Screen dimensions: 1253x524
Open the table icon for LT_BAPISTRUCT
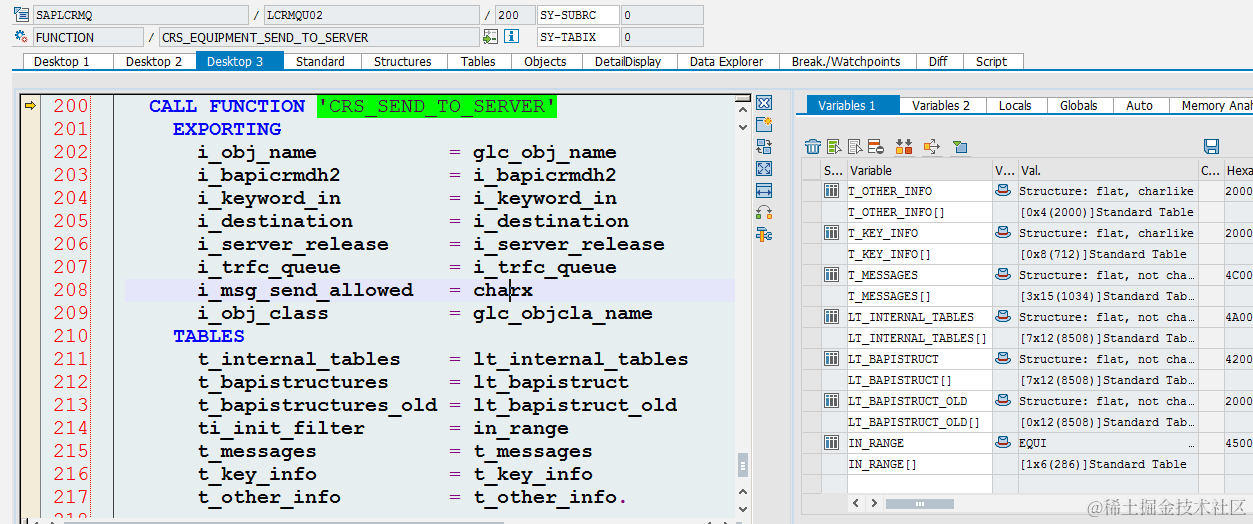(832, 358)
